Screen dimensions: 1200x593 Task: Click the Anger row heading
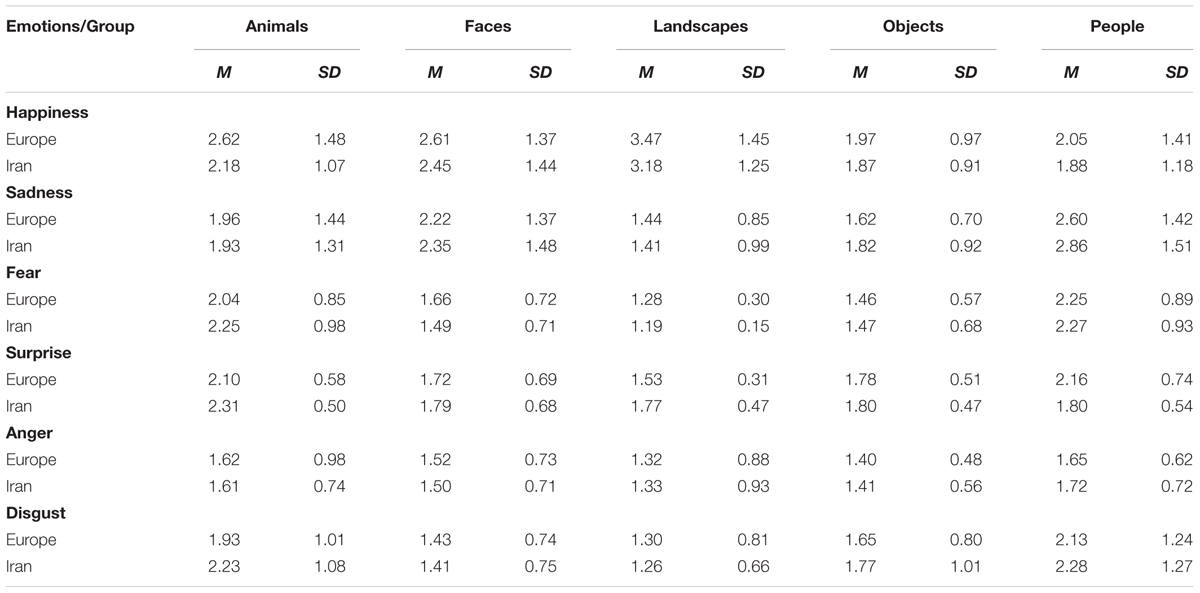pyautogui.click(x=29, y=433)
